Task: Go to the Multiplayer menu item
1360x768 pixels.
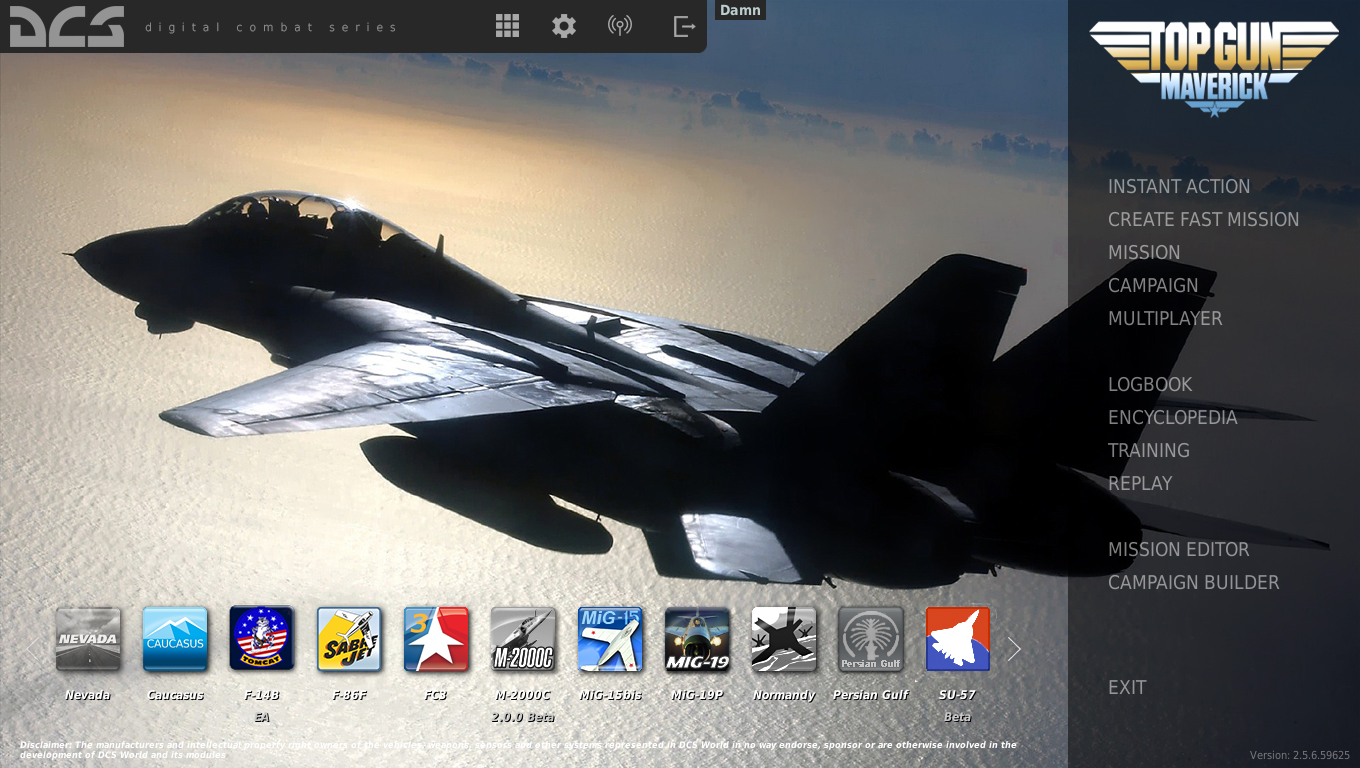Action: (1165, 319)
